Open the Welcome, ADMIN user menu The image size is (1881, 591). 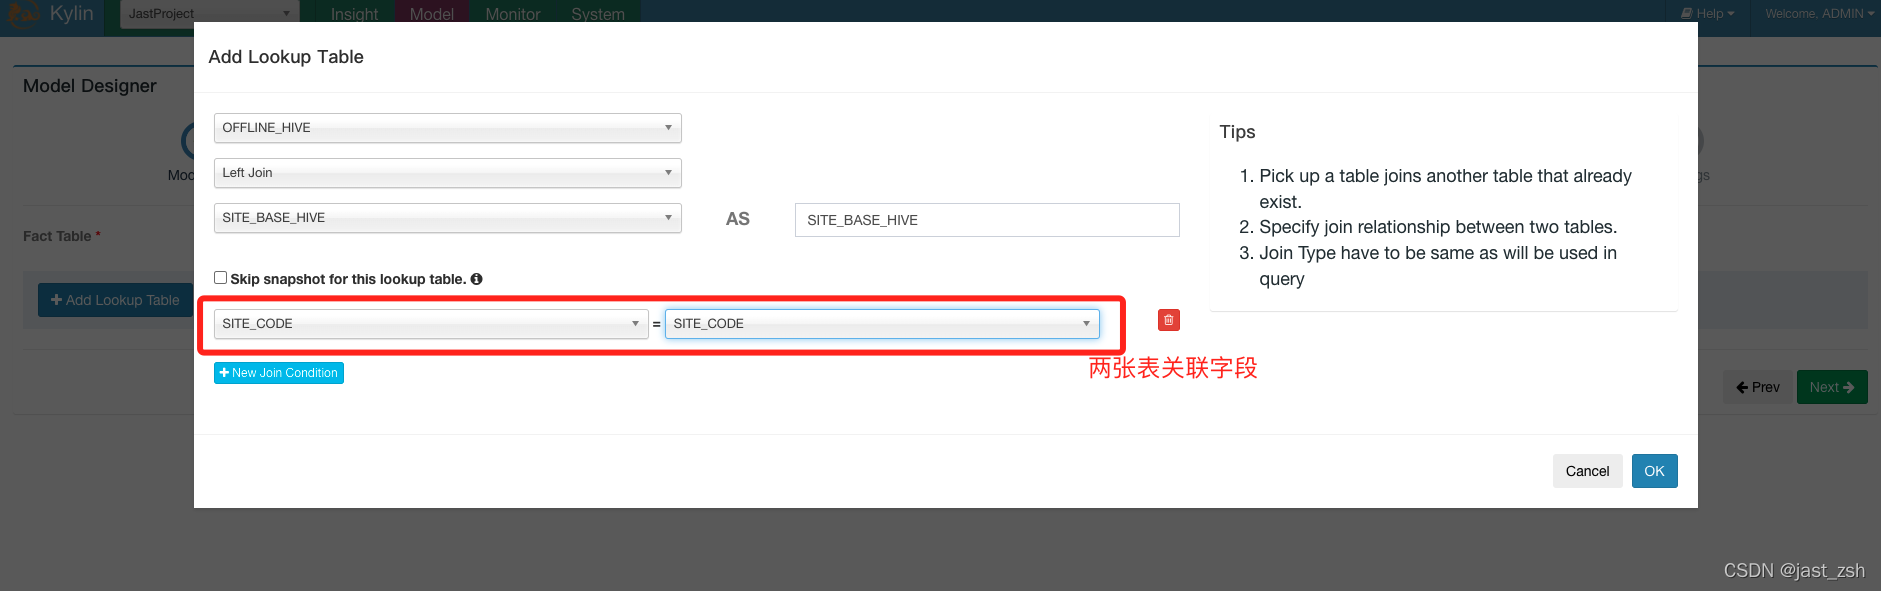[x=1819, y=13]
